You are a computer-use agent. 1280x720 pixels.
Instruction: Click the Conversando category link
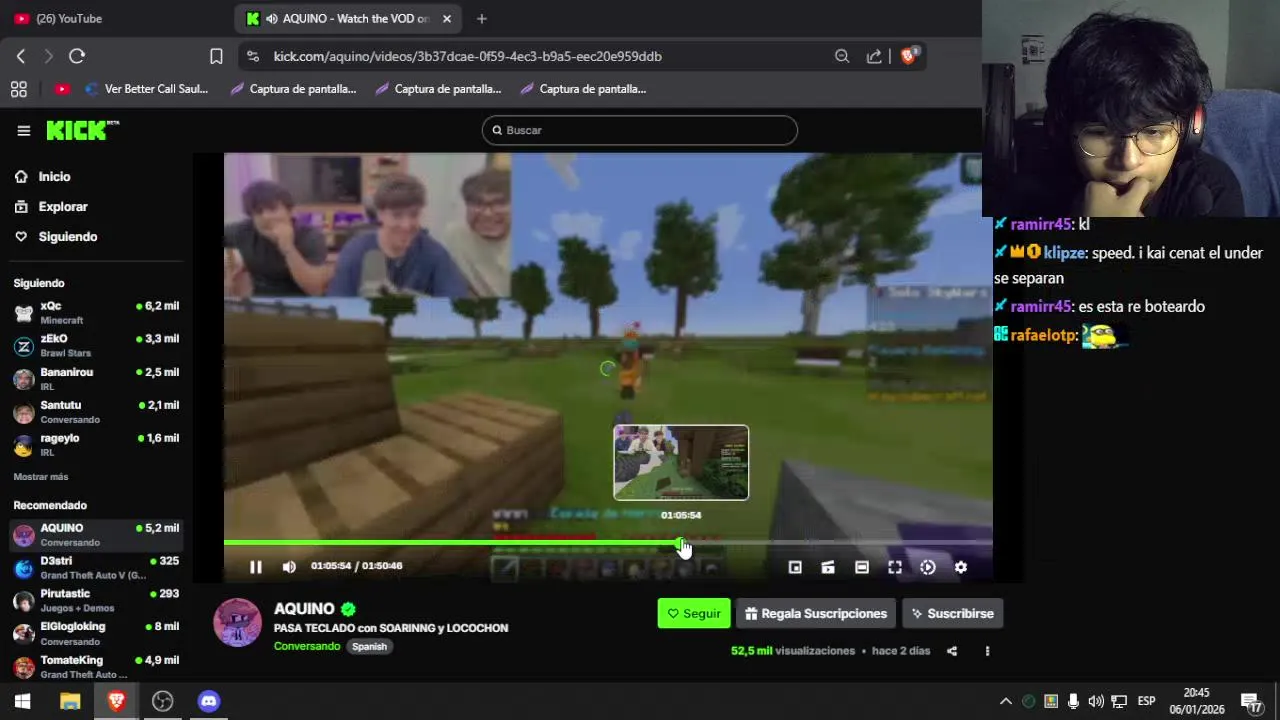click(307, 646)
